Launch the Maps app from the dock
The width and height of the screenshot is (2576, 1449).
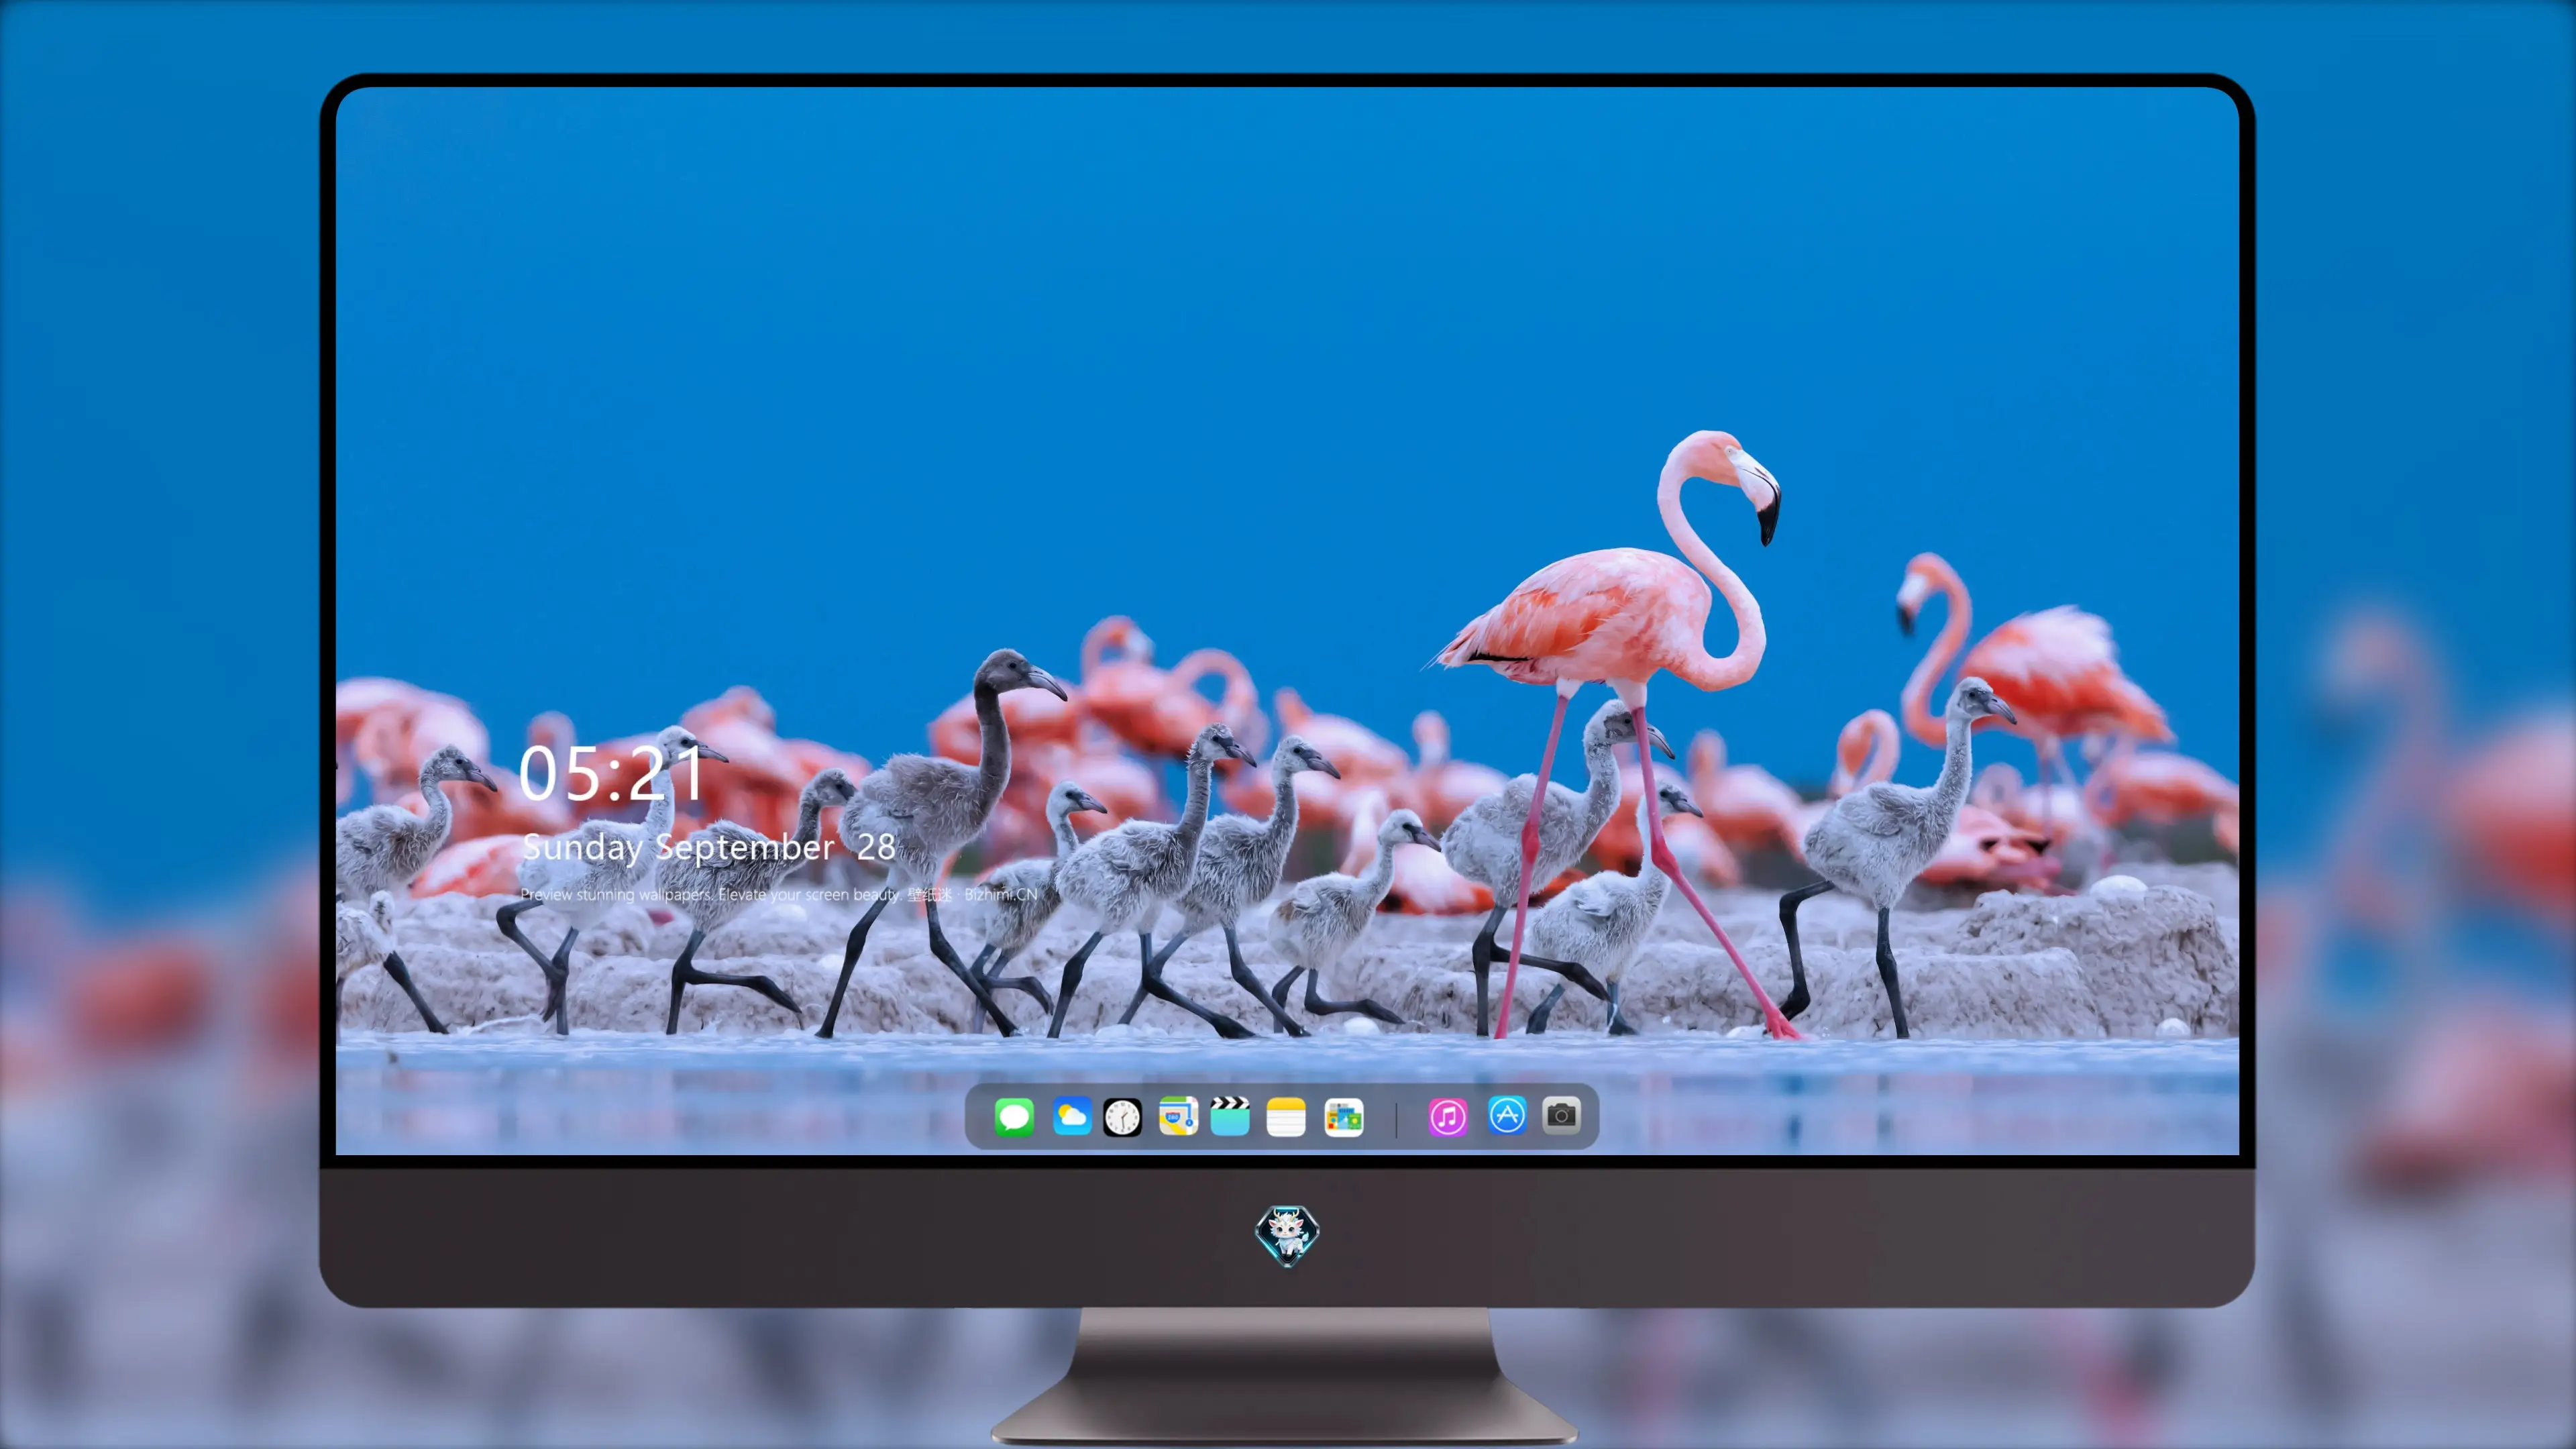(1178, 1116)
